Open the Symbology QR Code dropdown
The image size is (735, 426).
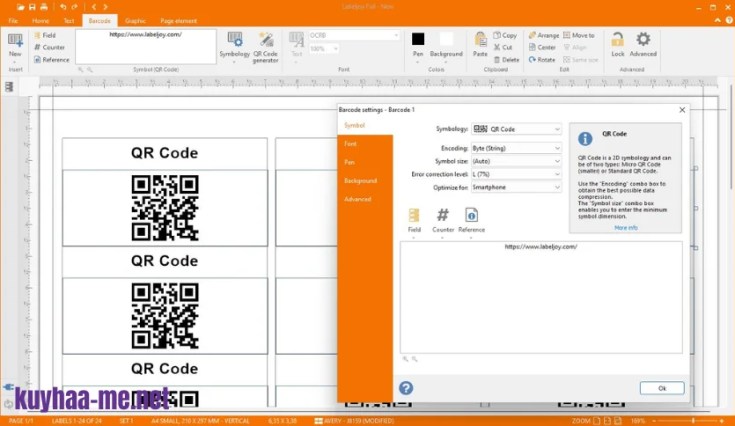coord(516,129)
